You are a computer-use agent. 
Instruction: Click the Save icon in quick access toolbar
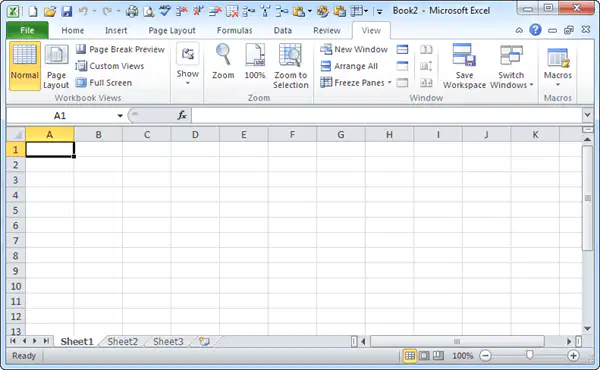(67, 11)
